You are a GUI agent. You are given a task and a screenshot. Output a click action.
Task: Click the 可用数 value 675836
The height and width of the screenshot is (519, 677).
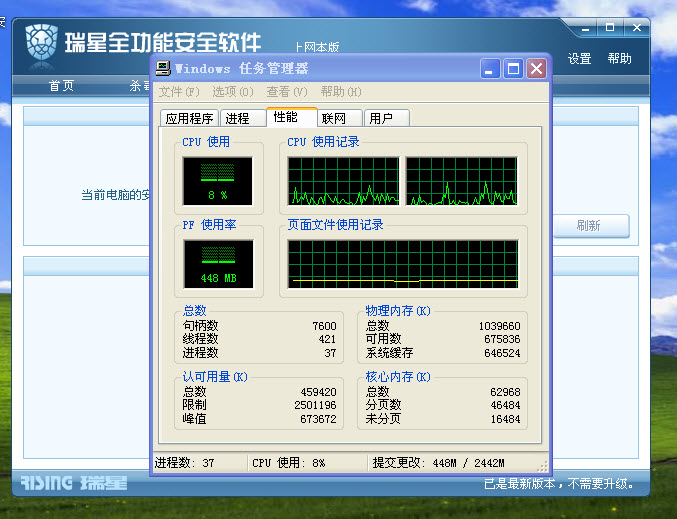tap(502, 339)
